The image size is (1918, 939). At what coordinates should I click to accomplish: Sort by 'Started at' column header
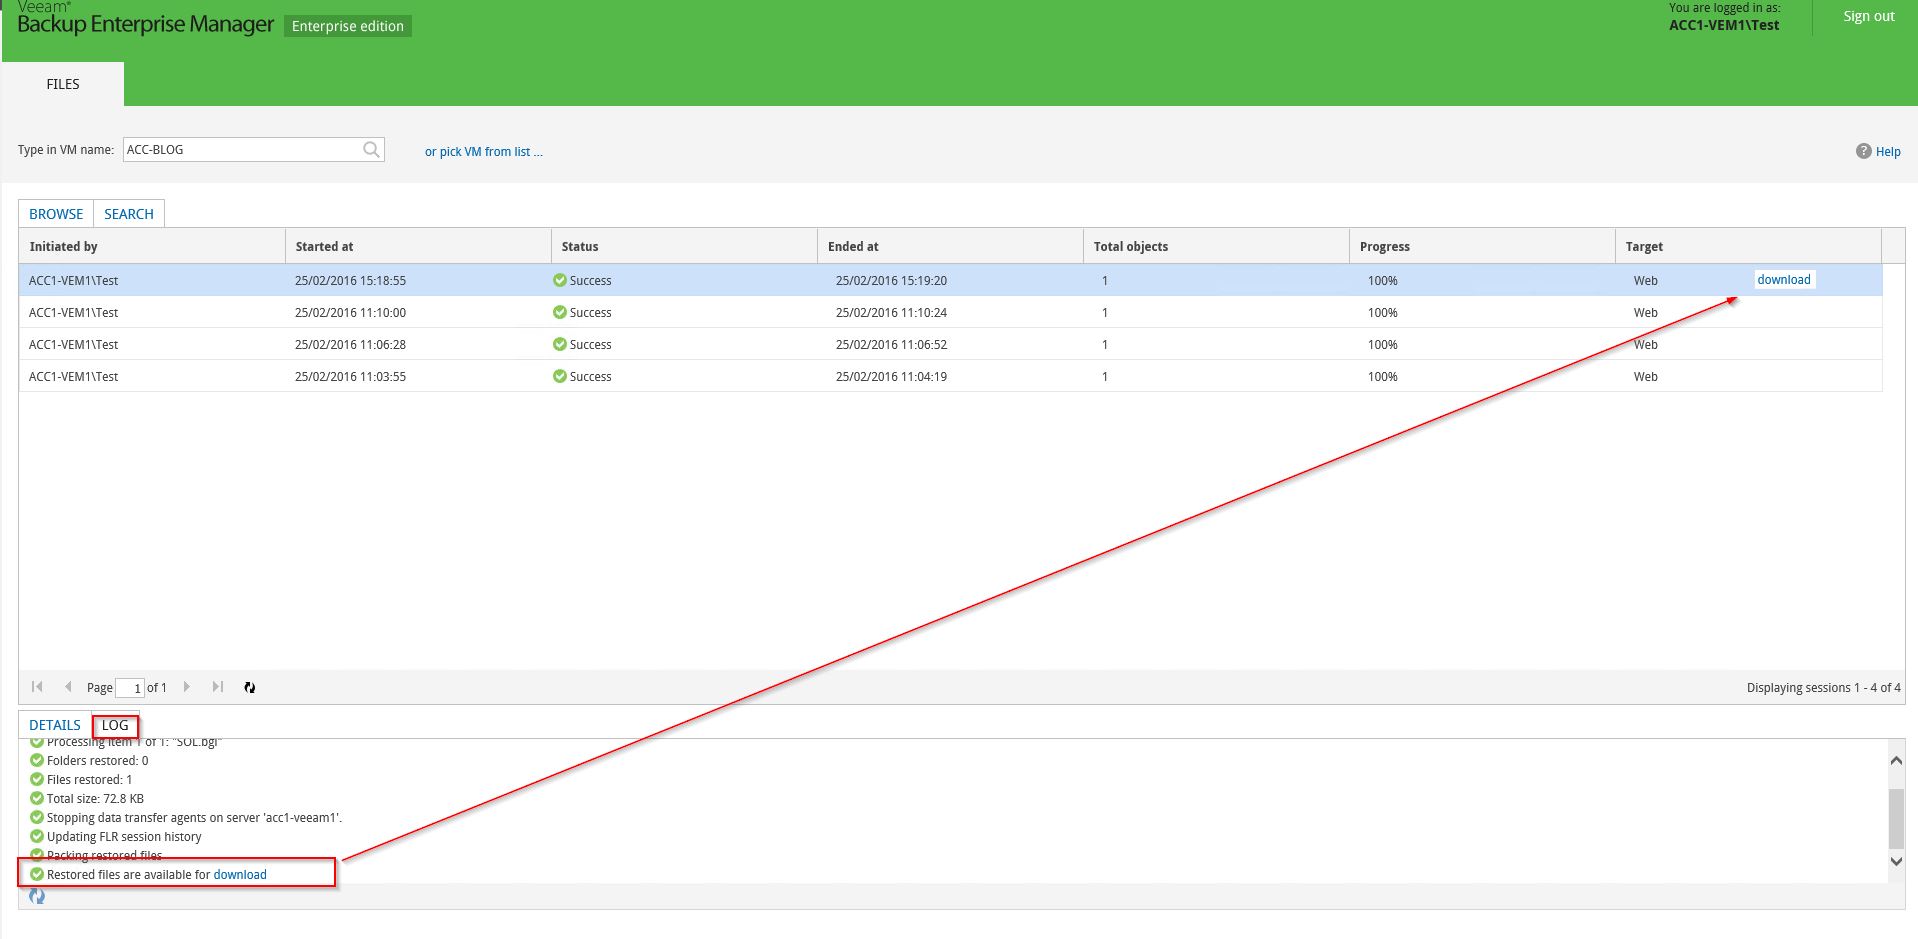coord(418,246)
